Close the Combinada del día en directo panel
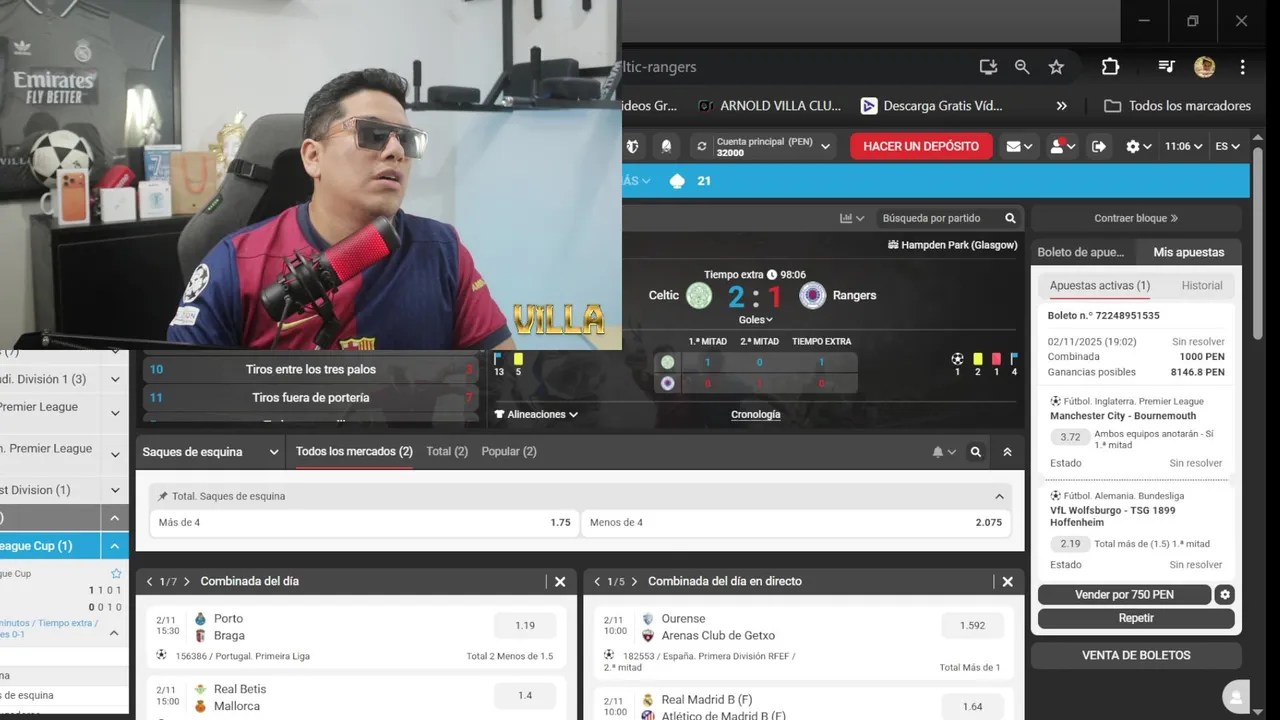The image size is (1280, 720). 1007,581
